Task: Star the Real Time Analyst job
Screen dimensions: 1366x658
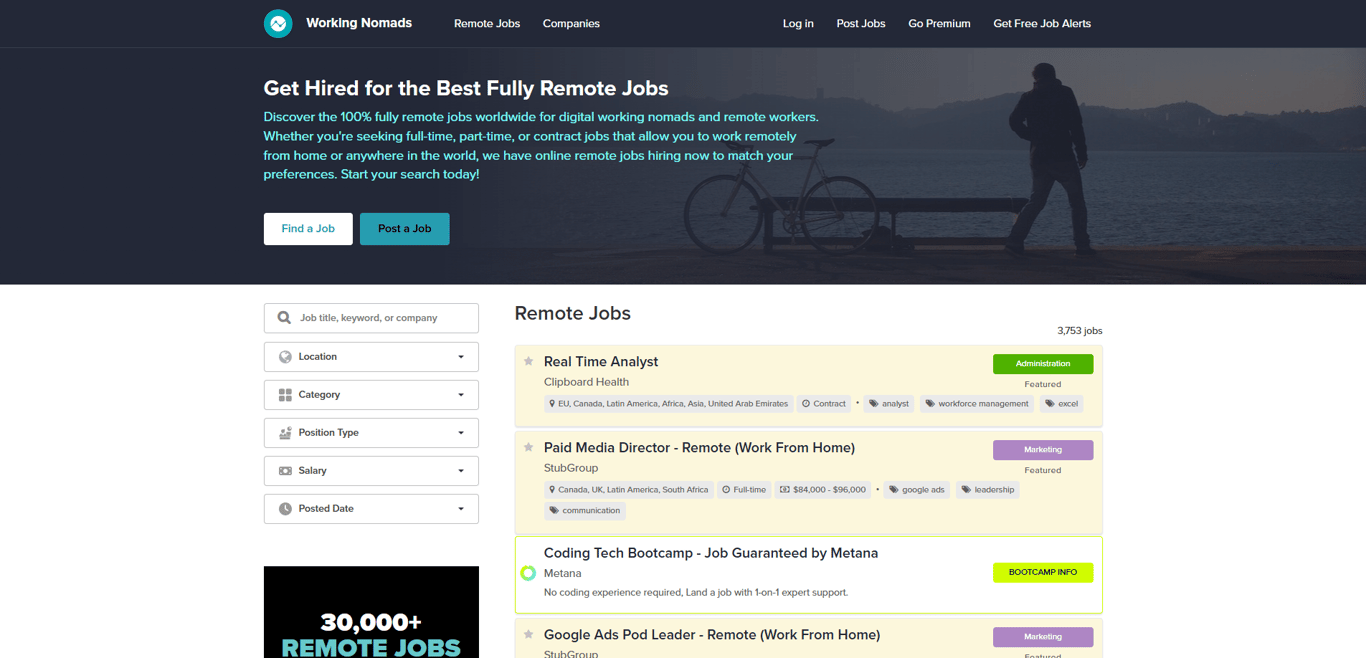Action: coord(529,361)
